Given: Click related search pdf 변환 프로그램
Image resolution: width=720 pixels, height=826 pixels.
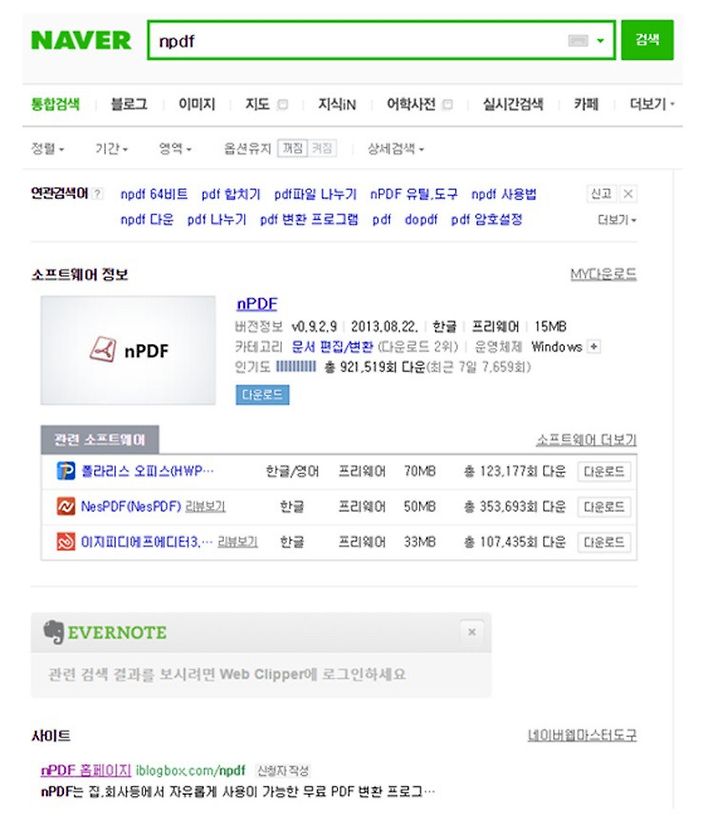Looking at the screenshot, I should click(309, 220).
